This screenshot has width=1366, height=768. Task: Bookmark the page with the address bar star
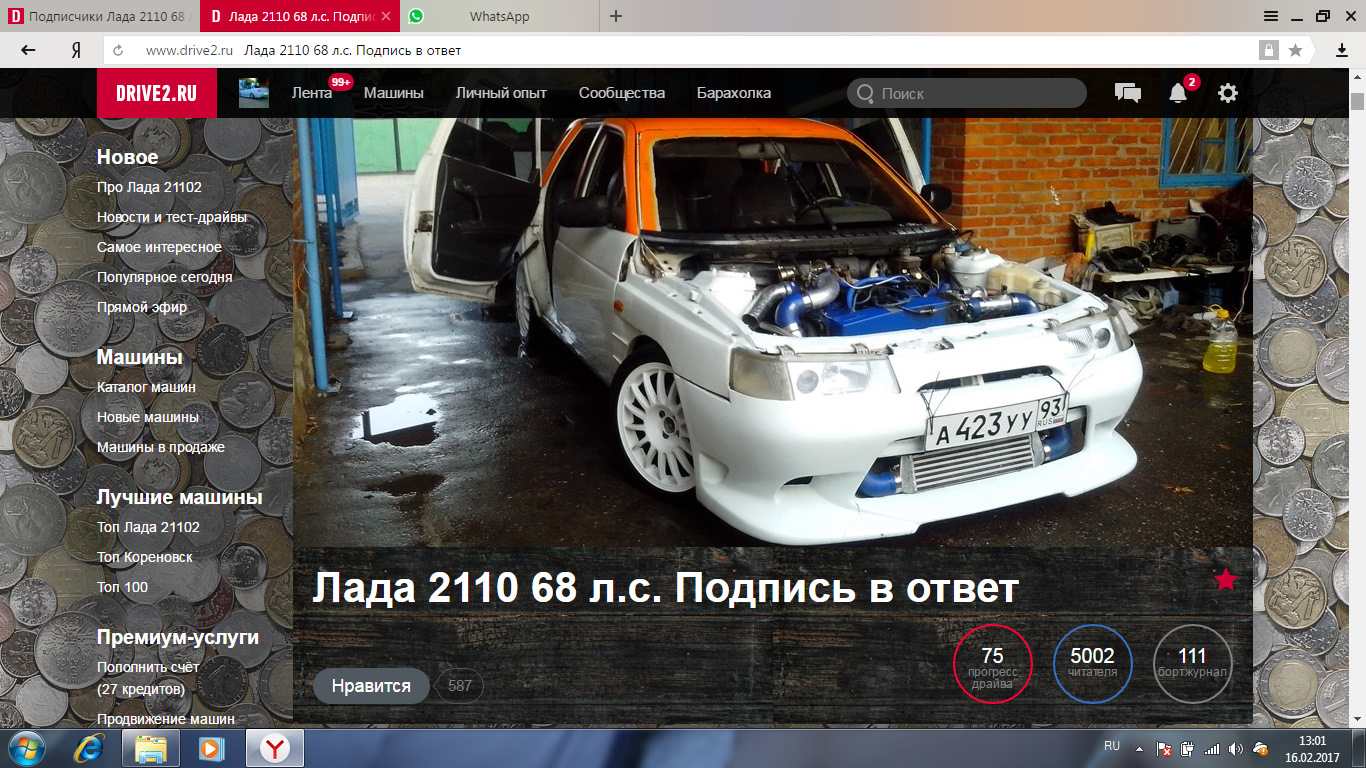pyautogui.click(x=1295, y=50)
